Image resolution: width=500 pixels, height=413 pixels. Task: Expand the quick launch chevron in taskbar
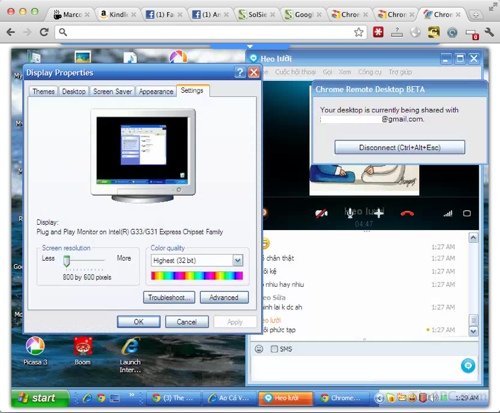click(x=132, y=395)
